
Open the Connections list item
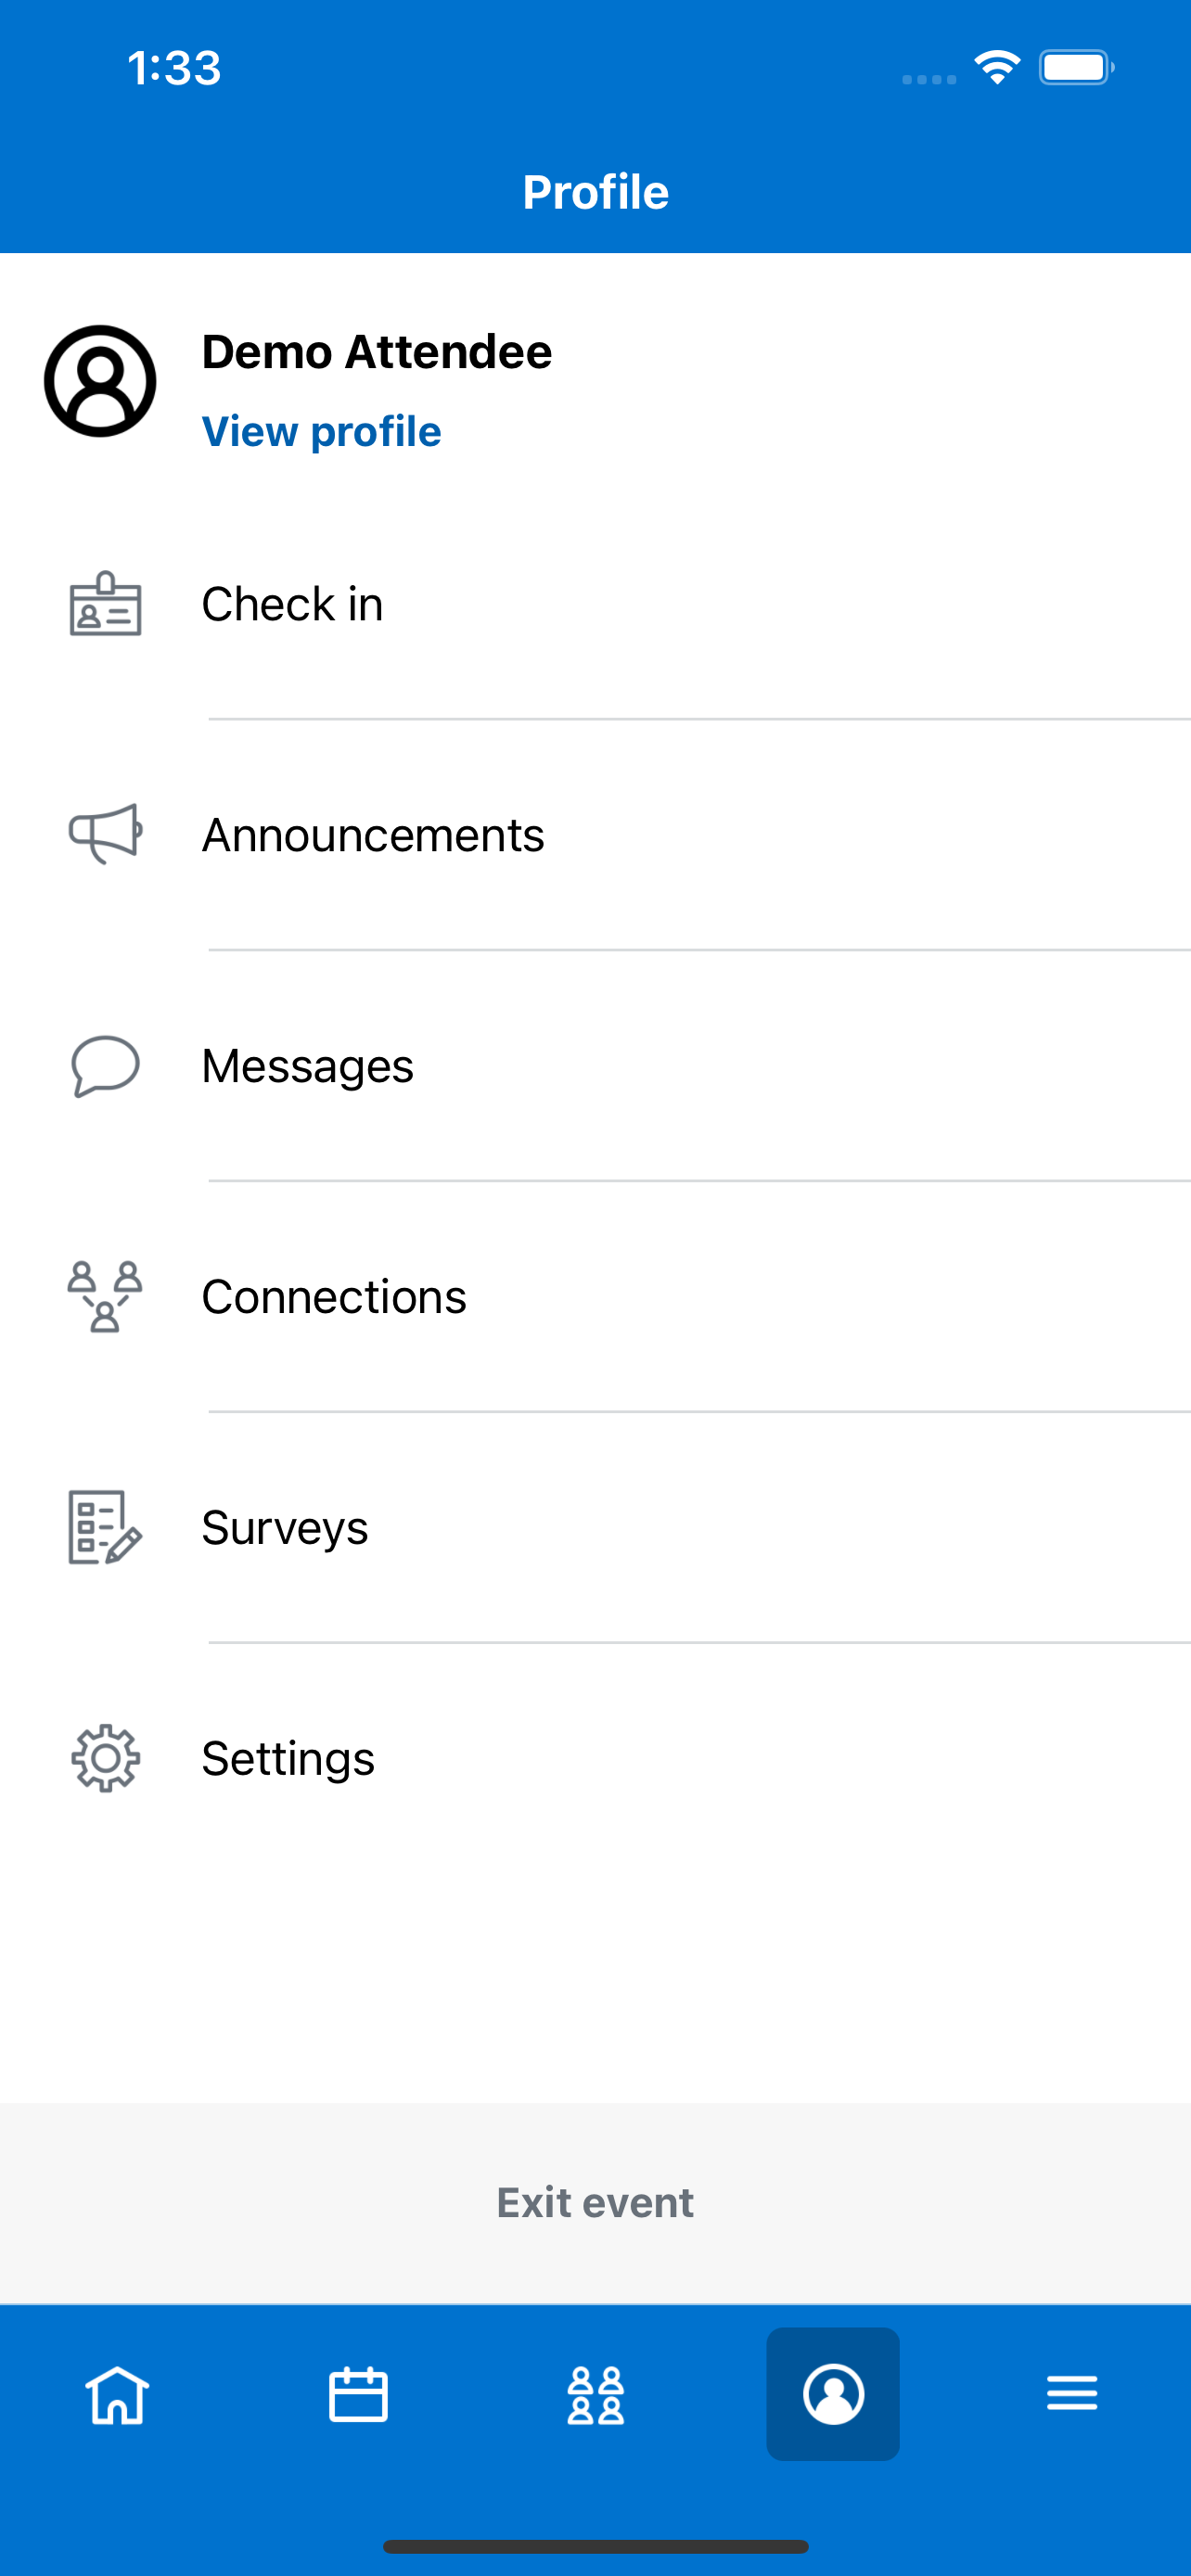coord(596,1297)
